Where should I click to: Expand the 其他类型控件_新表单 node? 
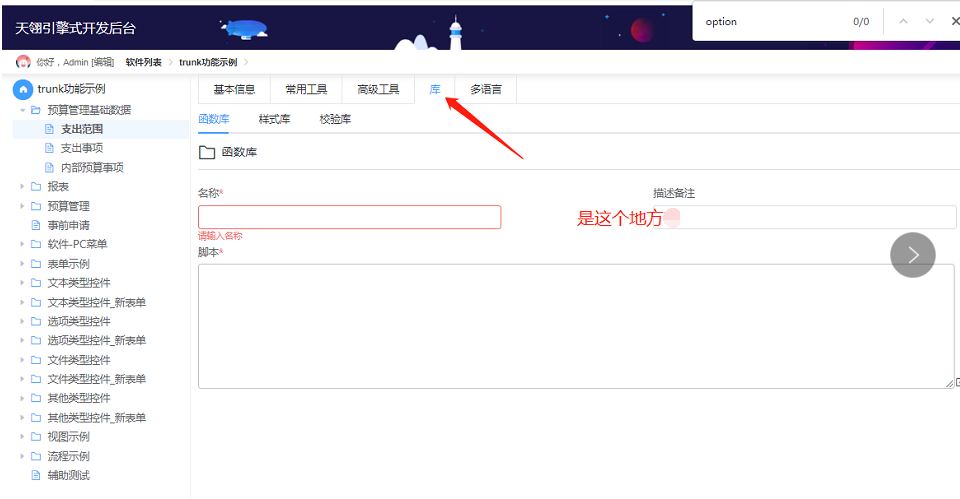(23, 418)
